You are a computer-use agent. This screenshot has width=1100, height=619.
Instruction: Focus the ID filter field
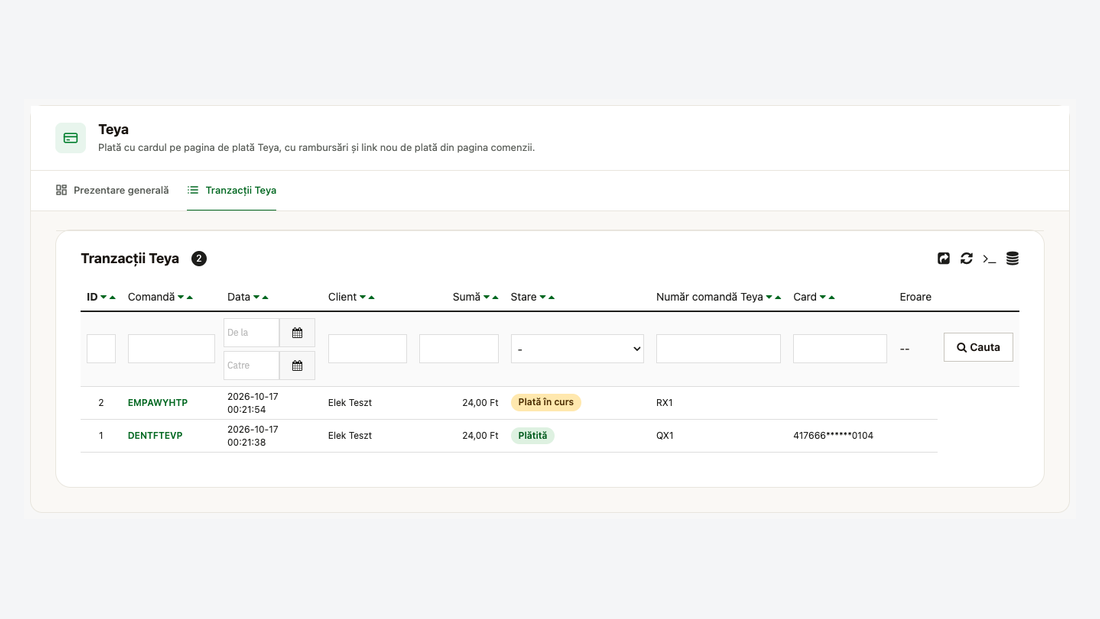(x=101, y=349)
